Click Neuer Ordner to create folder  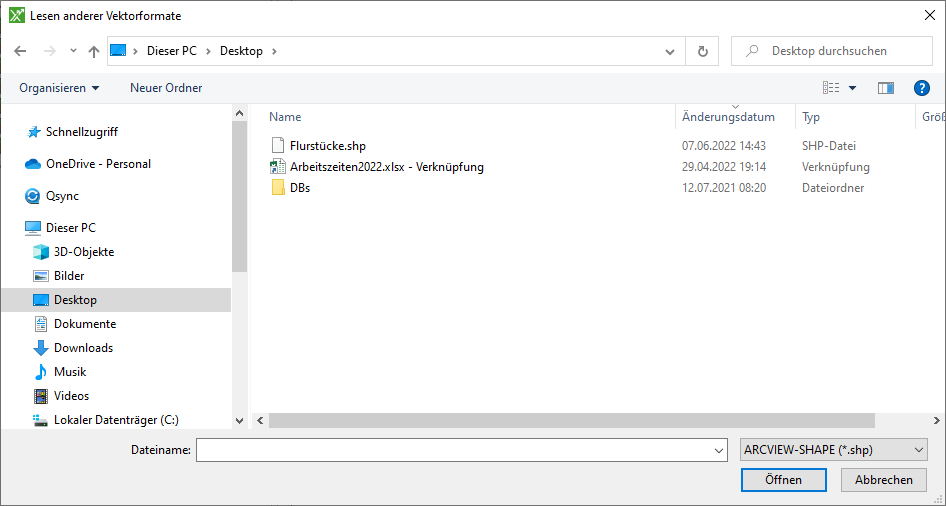point(166,88)
